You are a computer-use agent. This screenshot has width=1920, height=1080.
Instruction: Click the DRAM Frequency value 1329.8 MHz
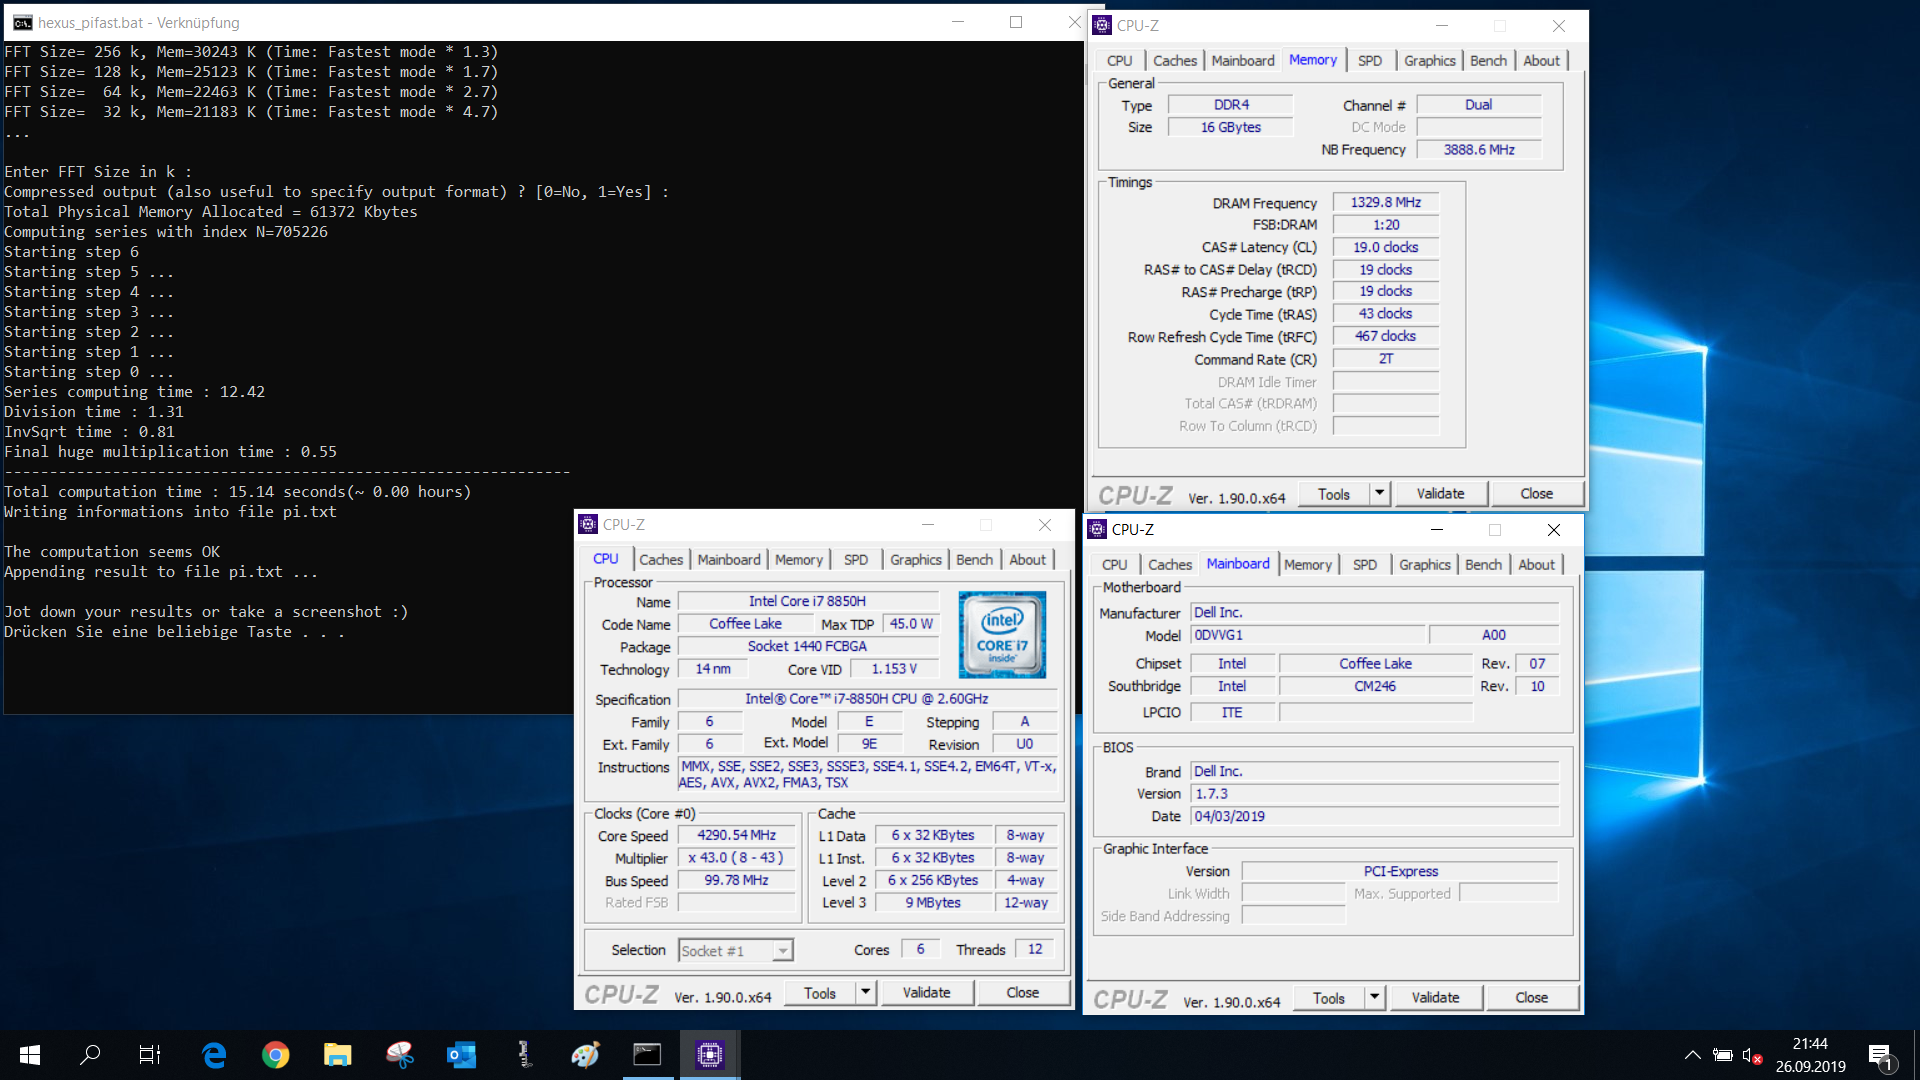pyautogui.click(x=1386, y=202)
